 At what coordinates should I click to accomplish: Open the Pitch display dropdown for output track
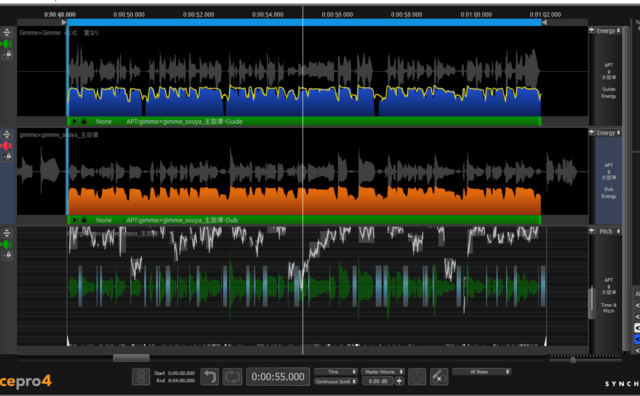608,231
